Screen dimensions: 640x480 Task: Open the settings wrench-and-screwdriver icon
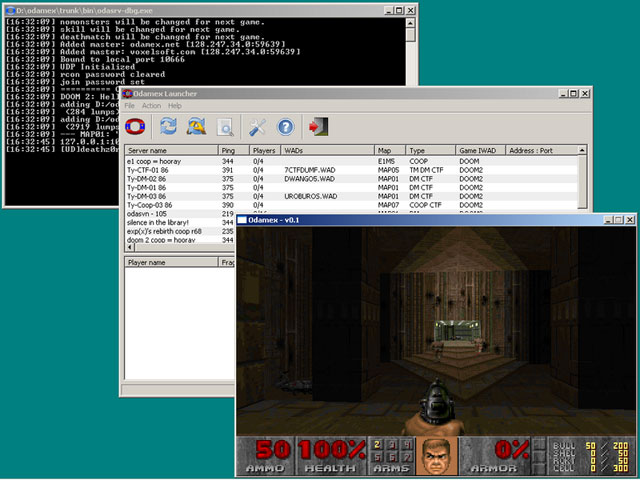[x=258, y=126]
